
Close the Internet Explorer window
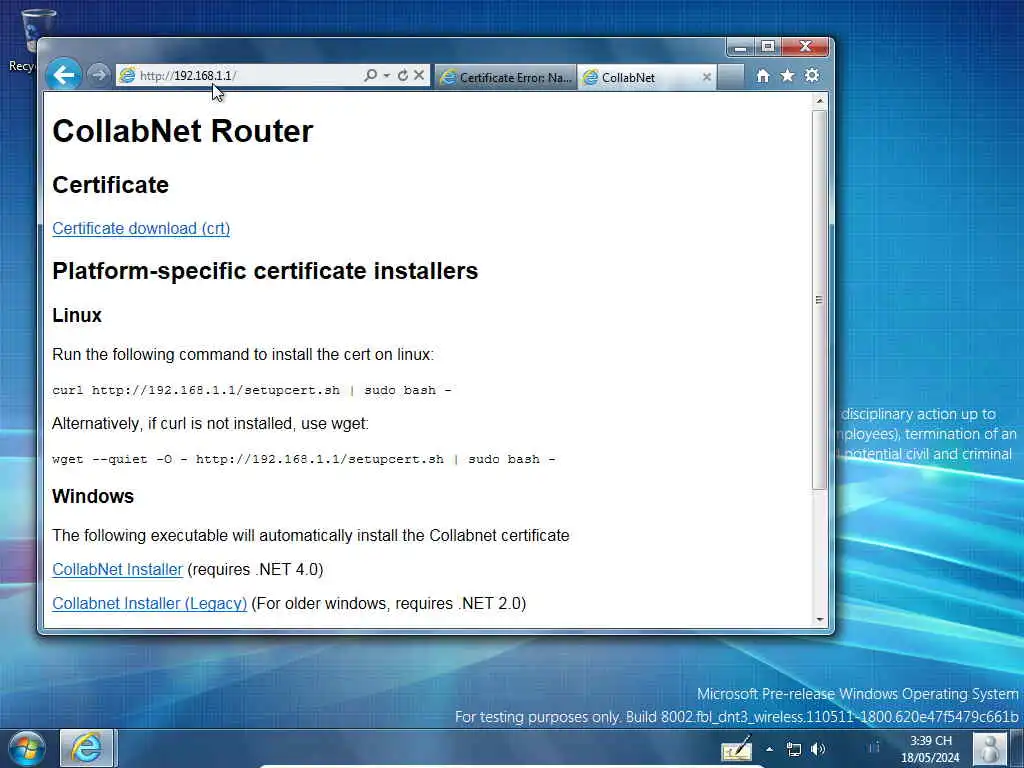pyautogui.click(x=806, y=47)
